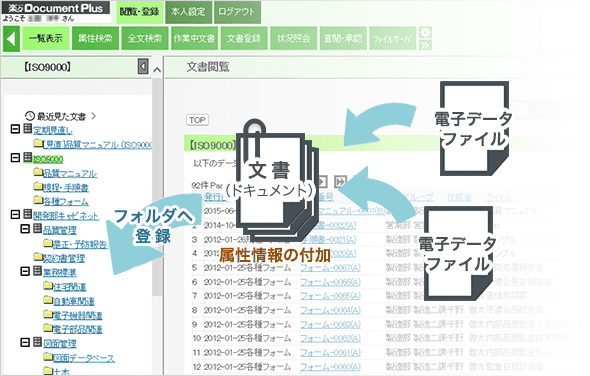Click the double-chevron more icon in toolbar

point(425,45)
